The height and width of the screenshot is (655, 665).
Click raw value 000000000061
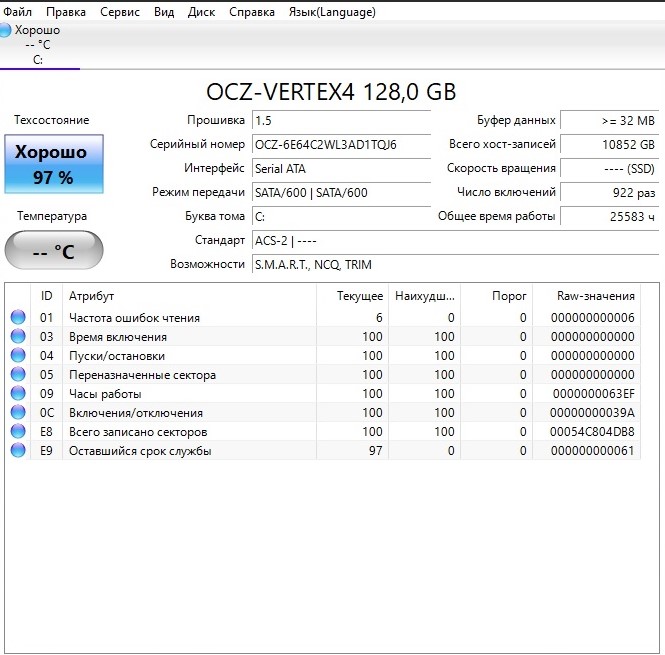coord(593,451)
